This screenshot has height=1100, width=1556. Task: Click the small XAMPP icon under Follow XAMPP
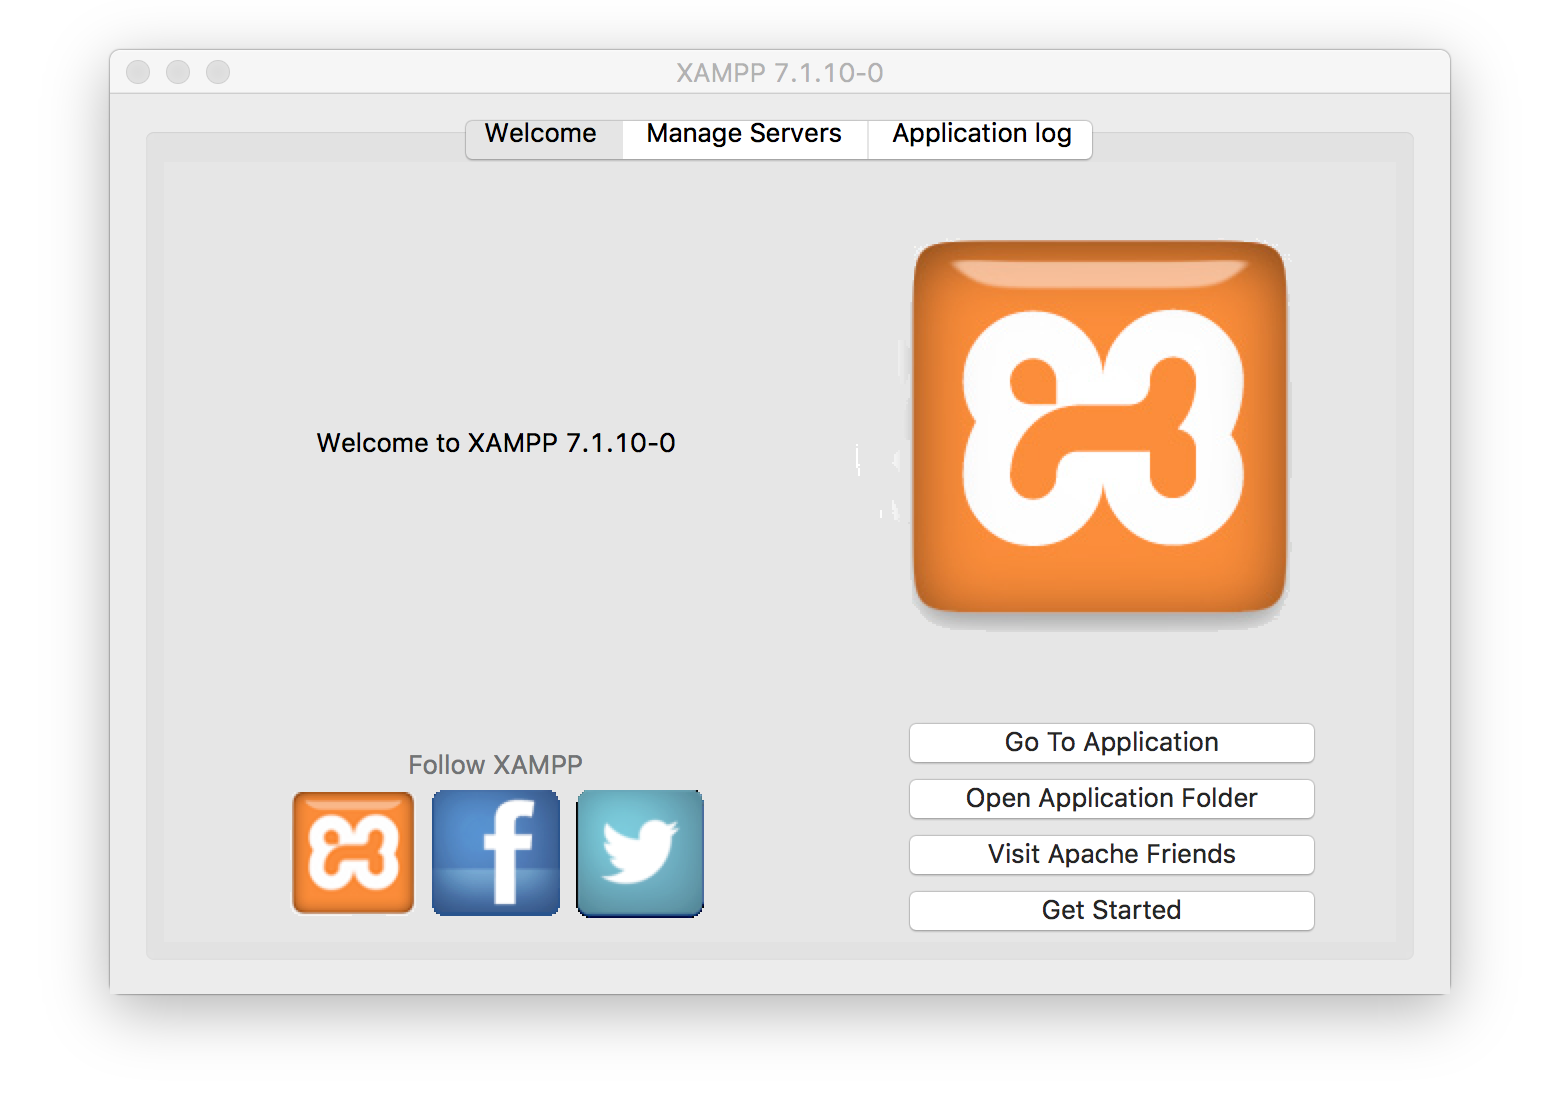click(353, 853)
